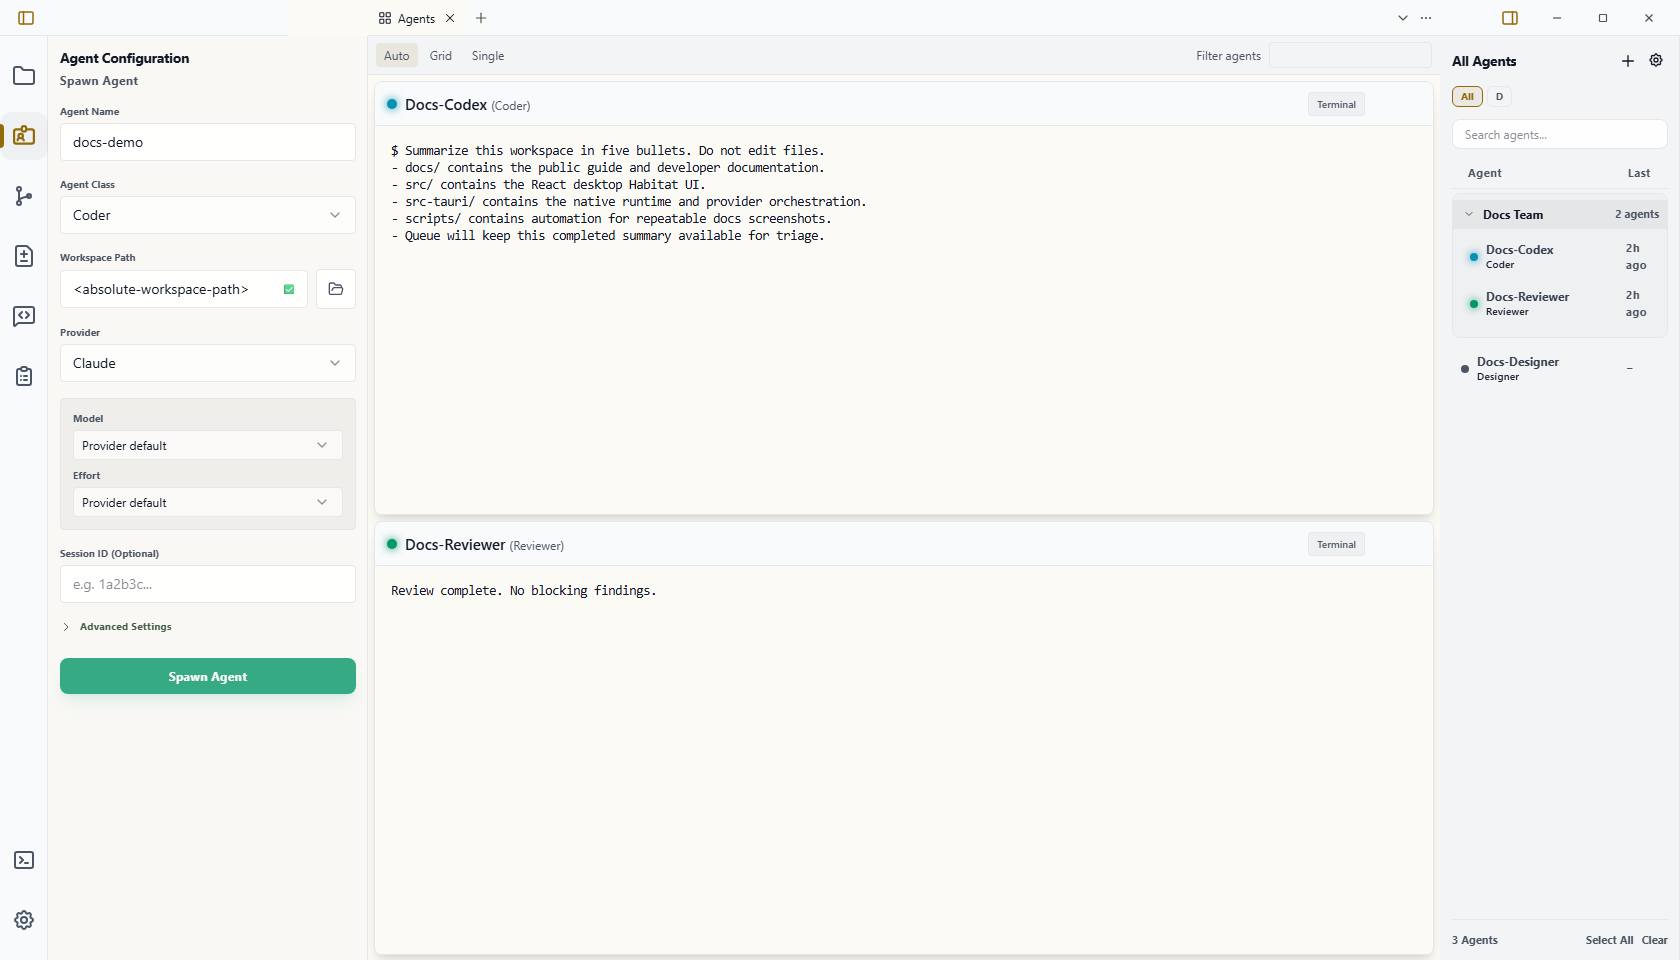1680x960 pixels.
Task: Open Provider Claude dropdown
Action: pyautogui.click(x=208, y=363)
